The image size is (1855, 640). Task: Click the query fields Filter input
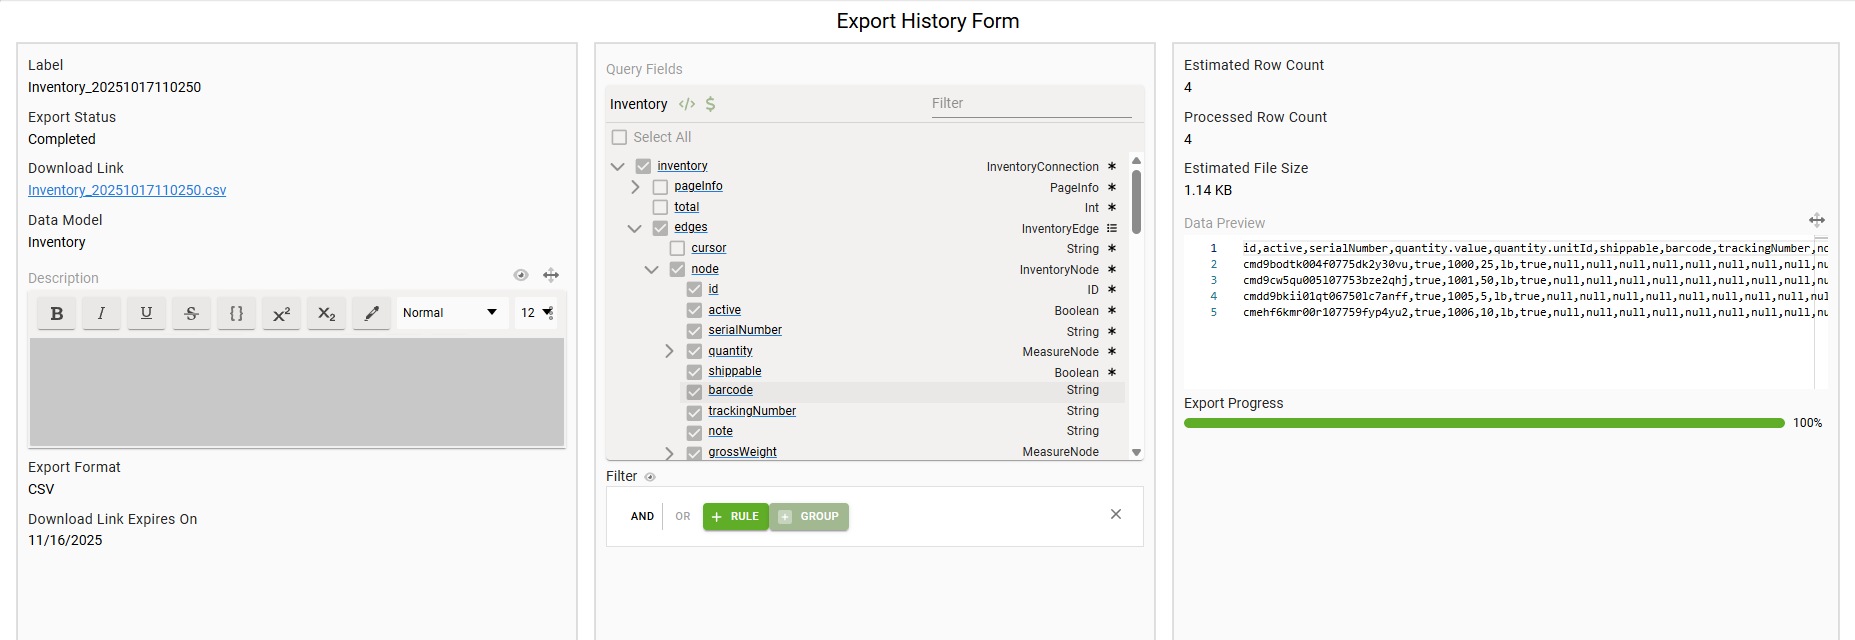(x=1030, y=104)
